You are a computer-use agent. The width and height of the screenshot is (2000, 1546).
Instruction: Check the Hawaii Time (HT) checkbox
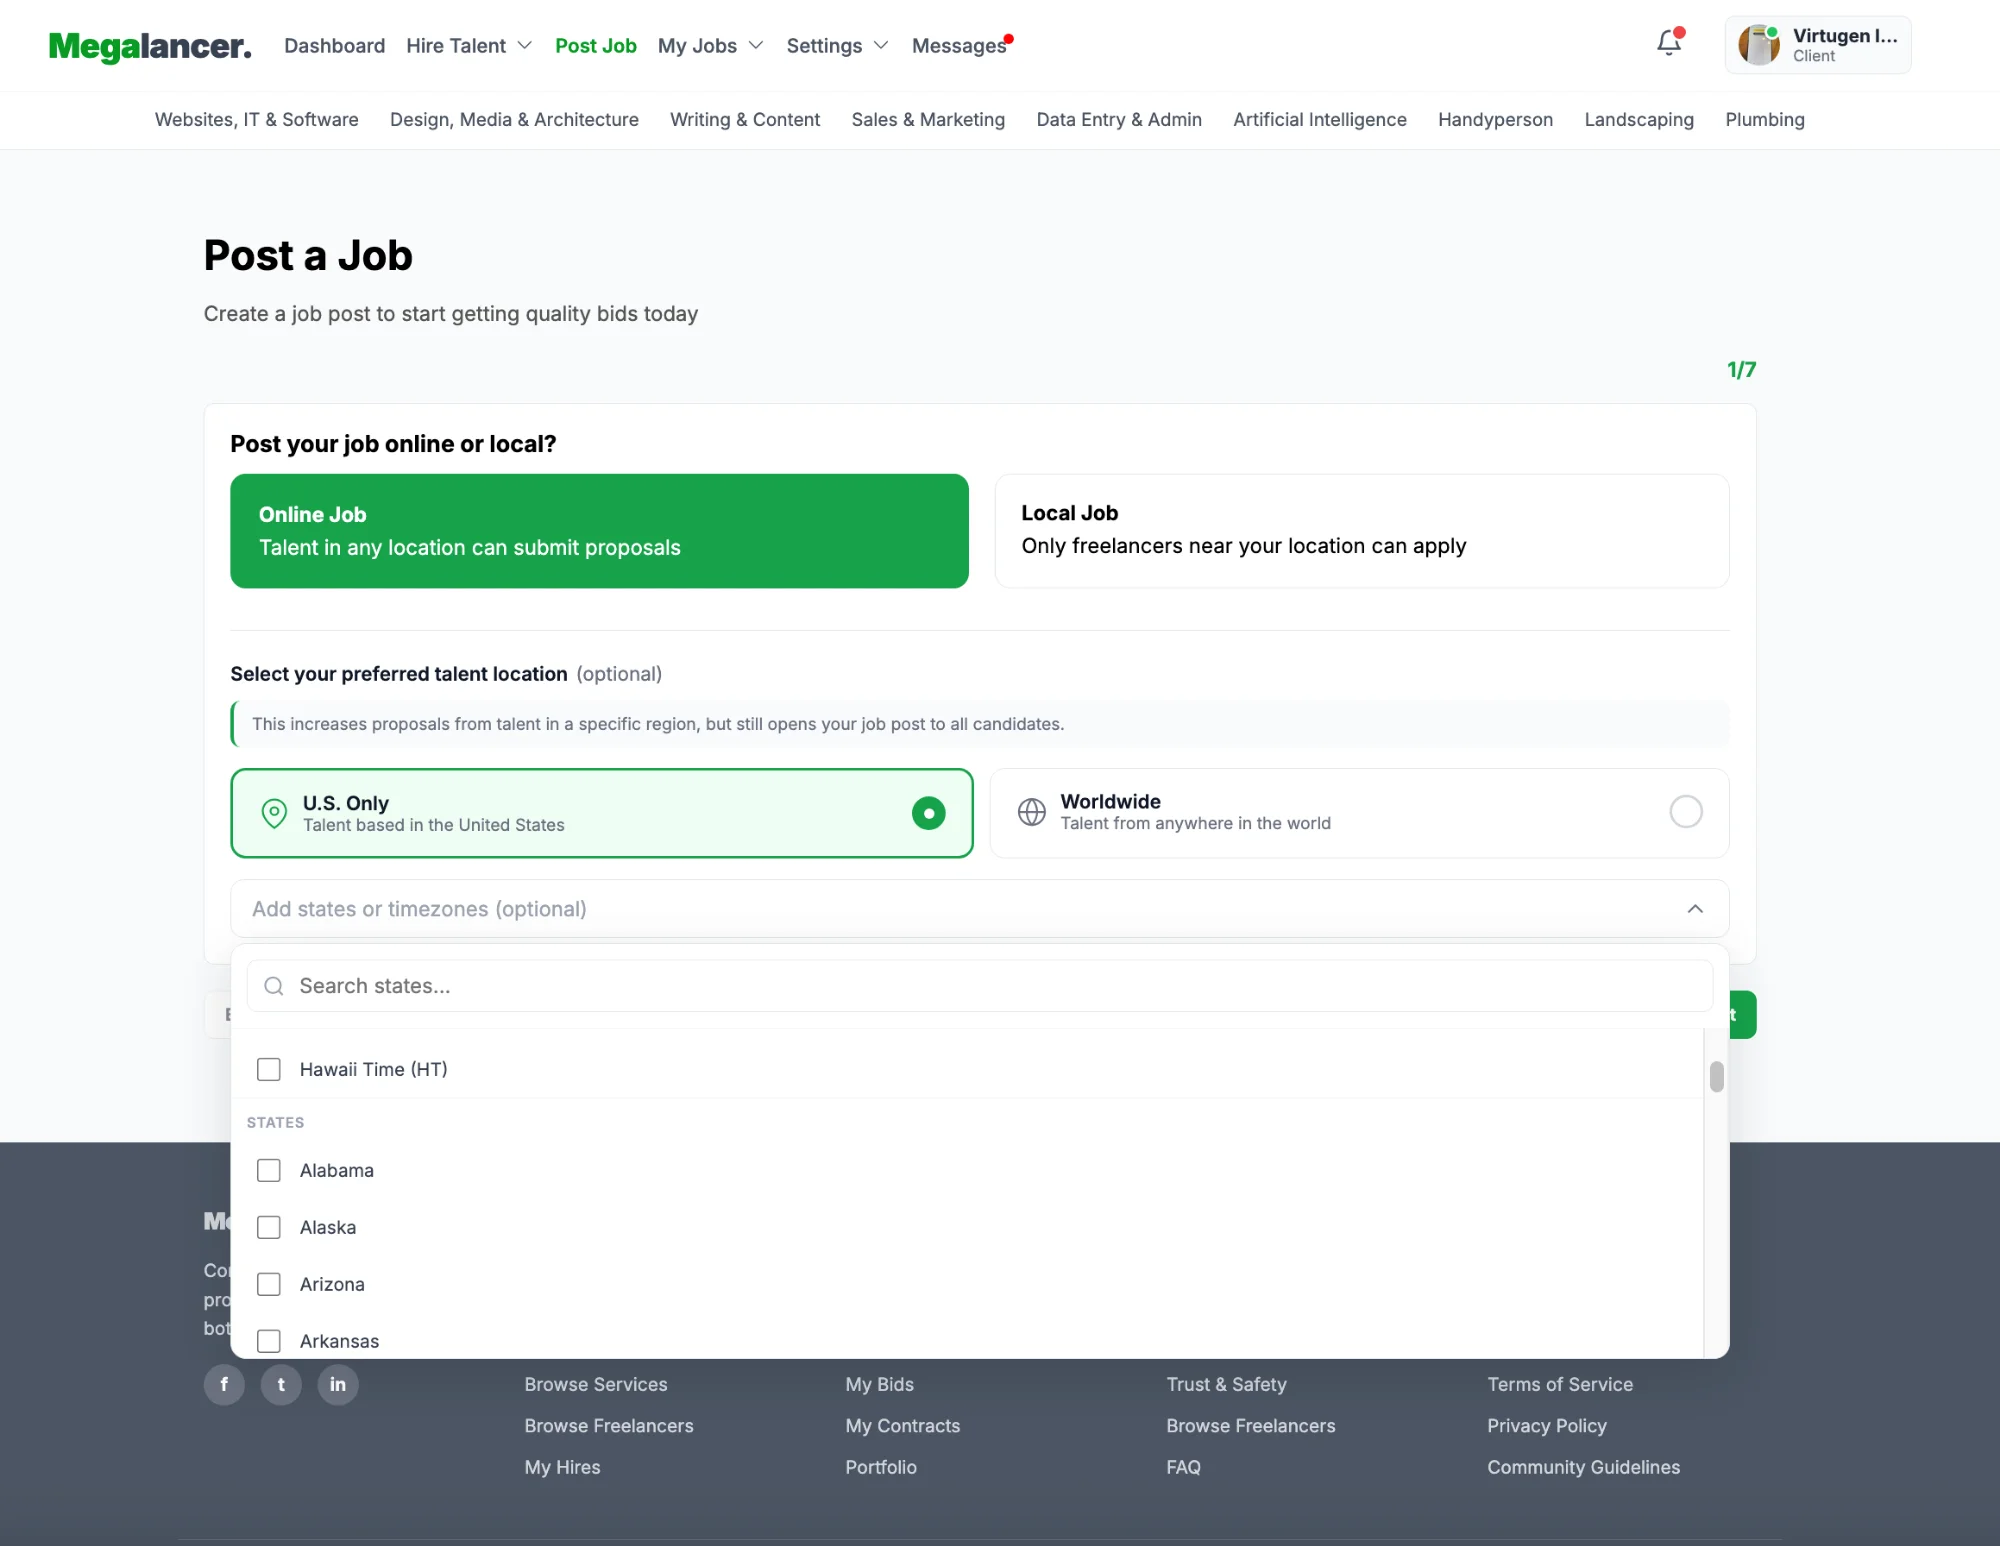click(x=269, y=1069)
